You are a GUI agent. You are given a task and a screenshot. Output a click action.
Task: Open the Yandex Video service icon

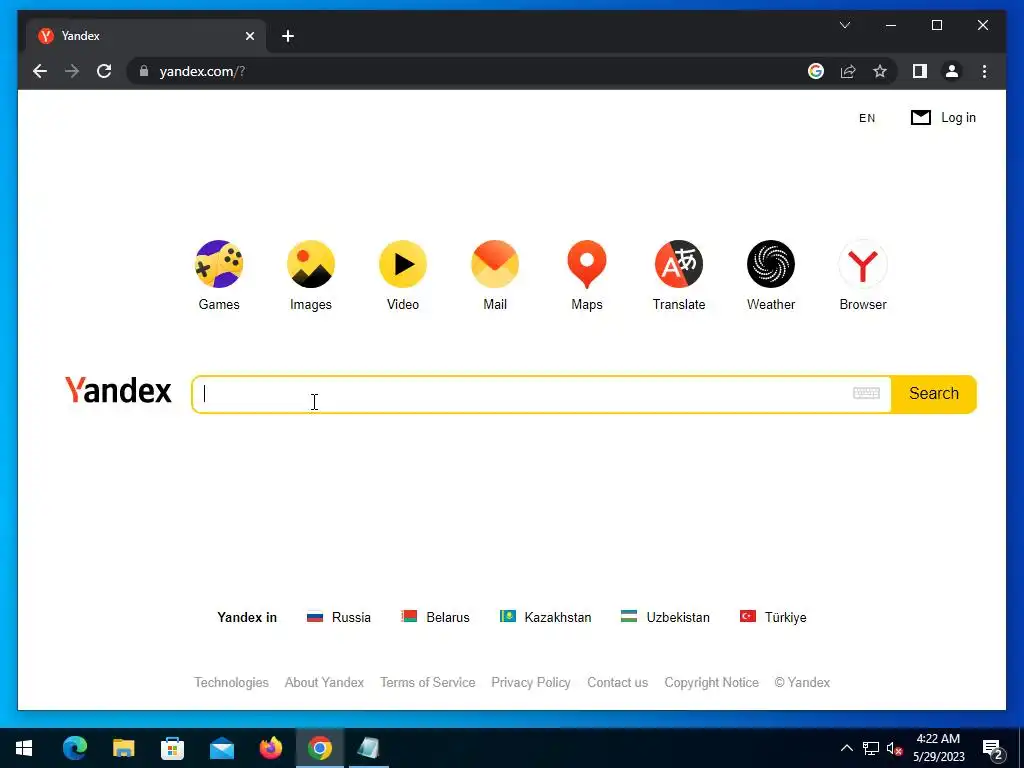(x=403, y=264)
